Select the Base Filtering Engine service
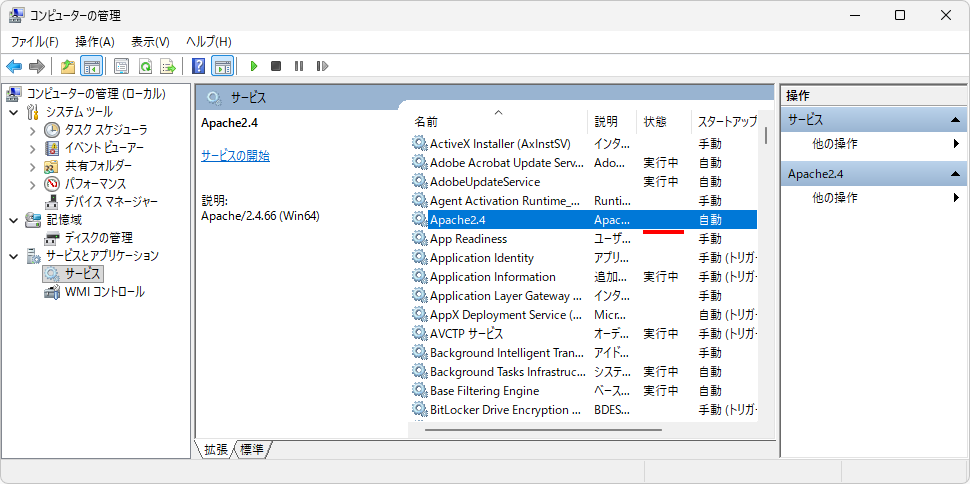The width and height of the screenshot is (970, 484). pos(583,391)
